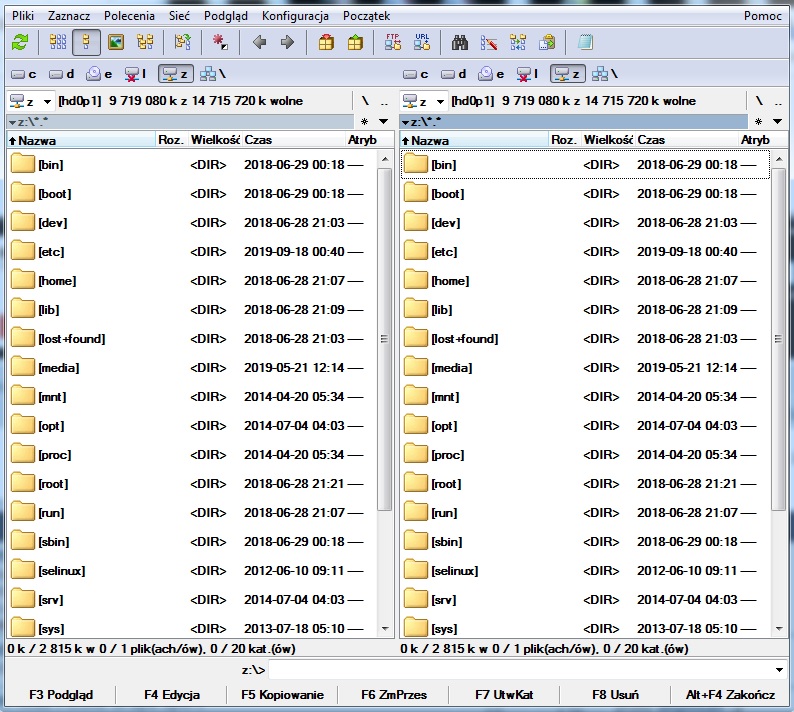Open the Zaznacz menu
Screen dimensions: 794x712
tap(69, 16)
